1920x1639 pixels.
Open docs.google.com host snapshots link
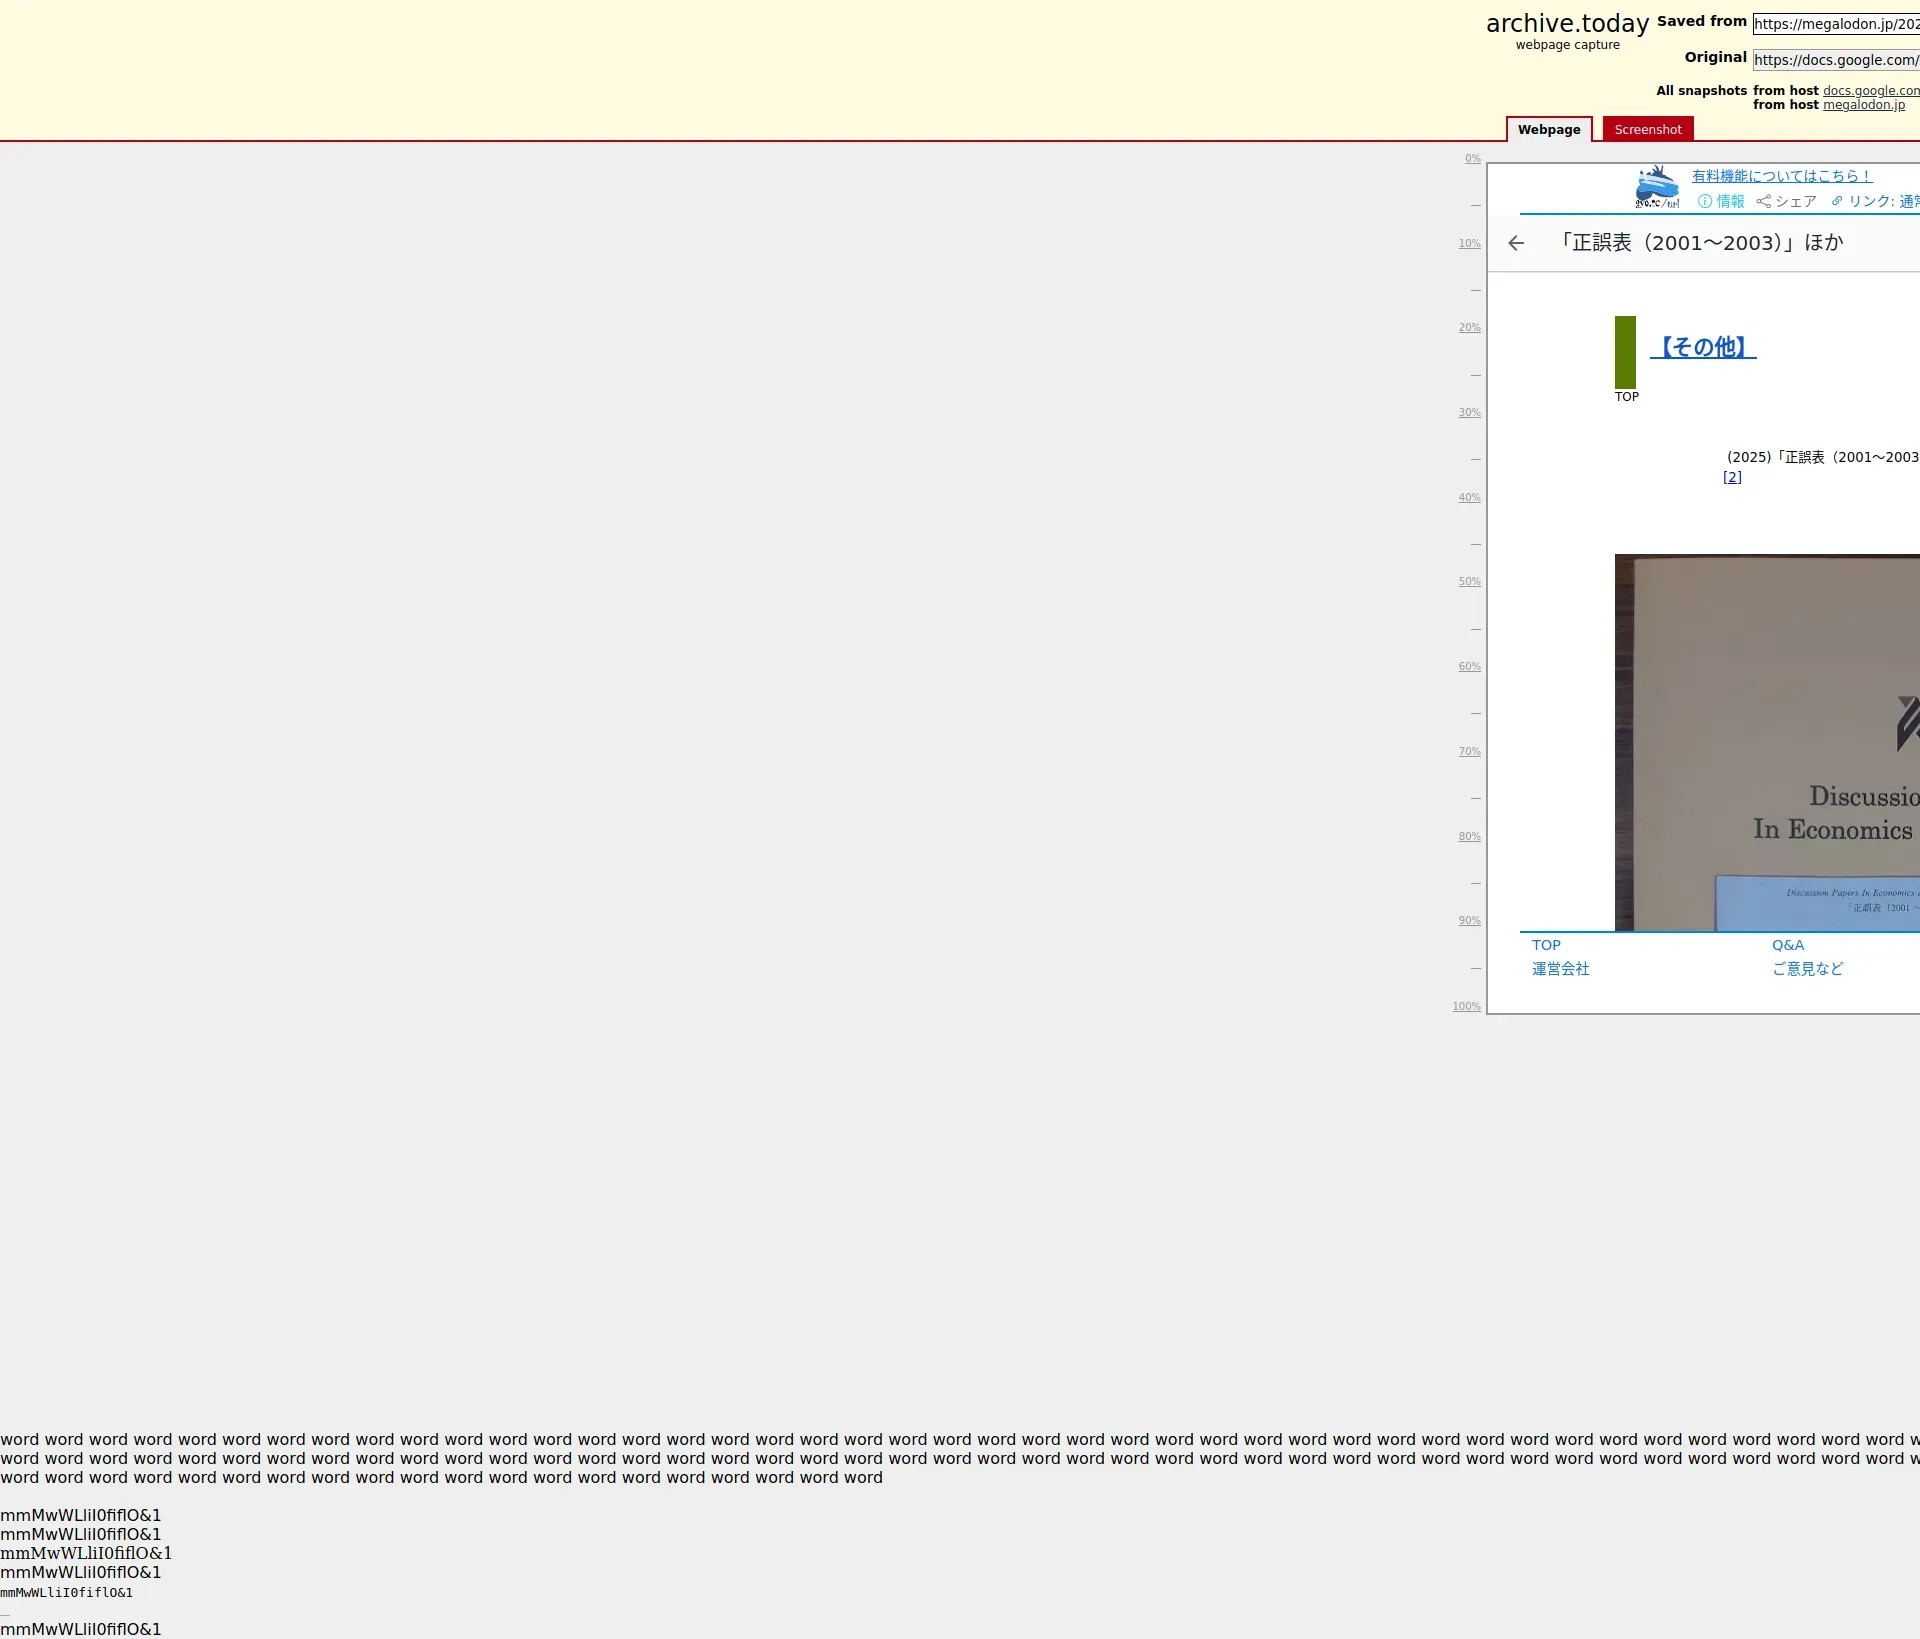point(1870,91)
